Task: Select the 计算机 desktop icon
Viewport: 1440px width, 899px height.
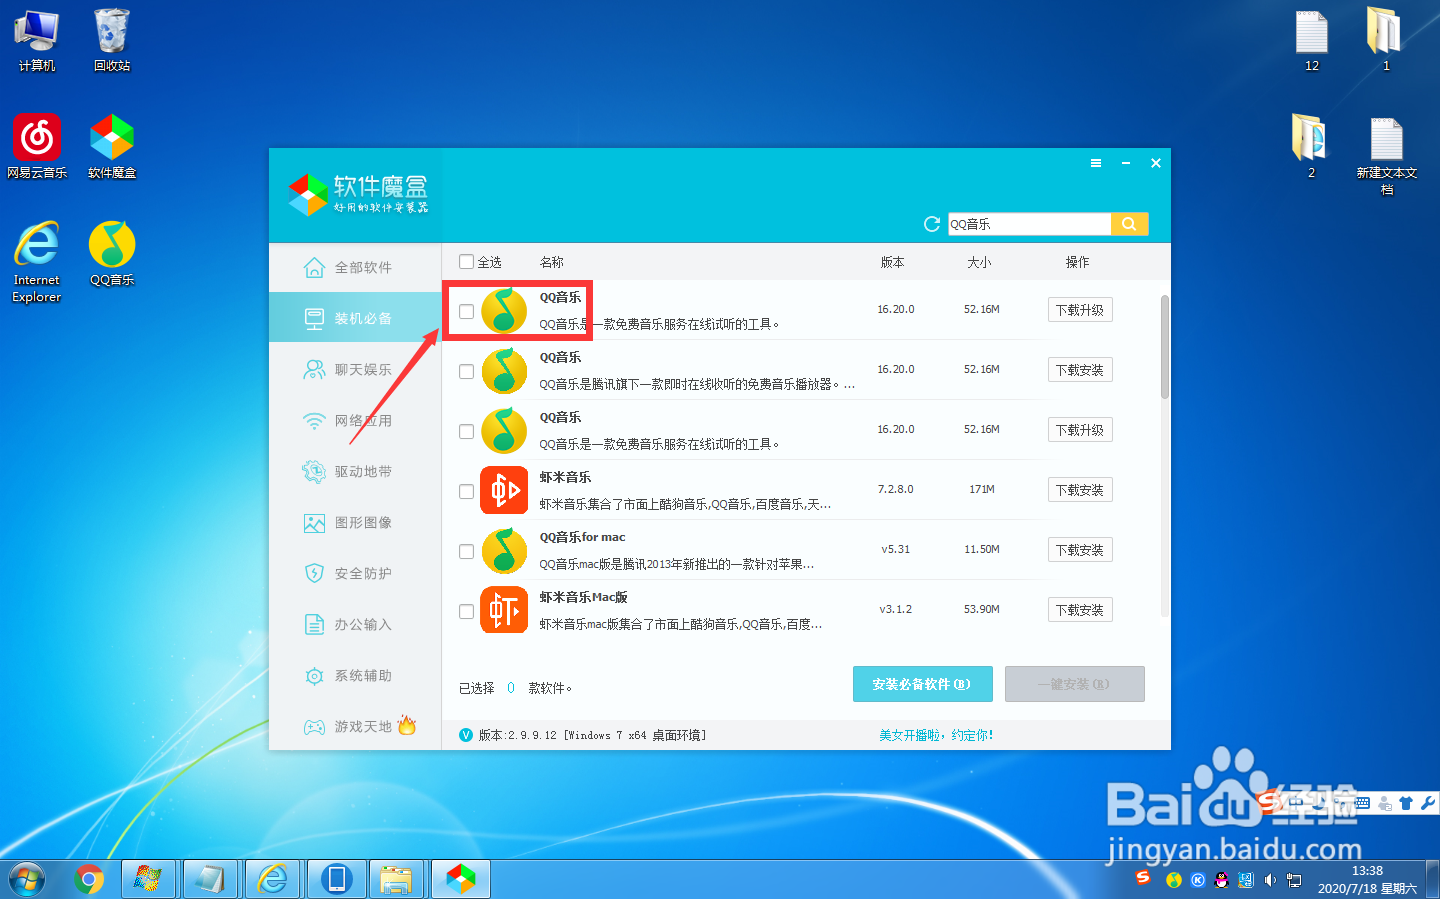Action: coord(37,41)
